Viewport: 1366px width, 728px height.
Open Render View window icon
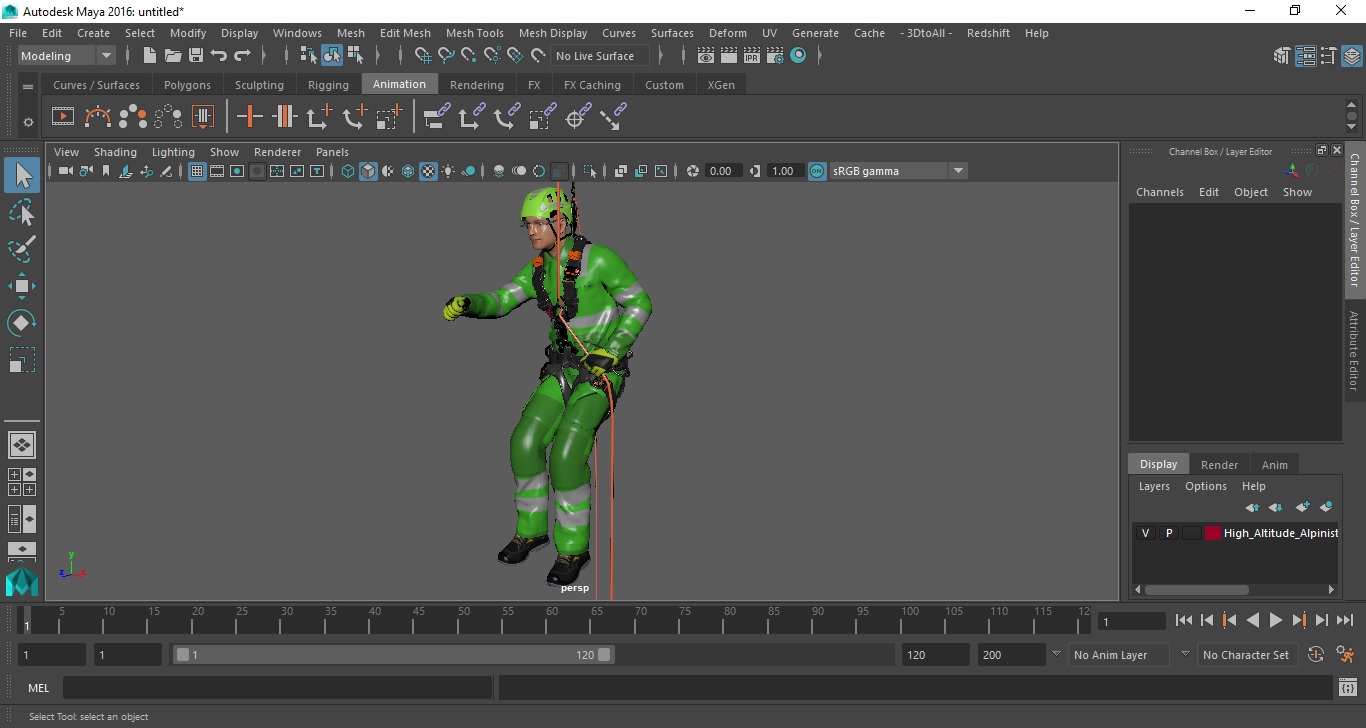coord(706,56)
